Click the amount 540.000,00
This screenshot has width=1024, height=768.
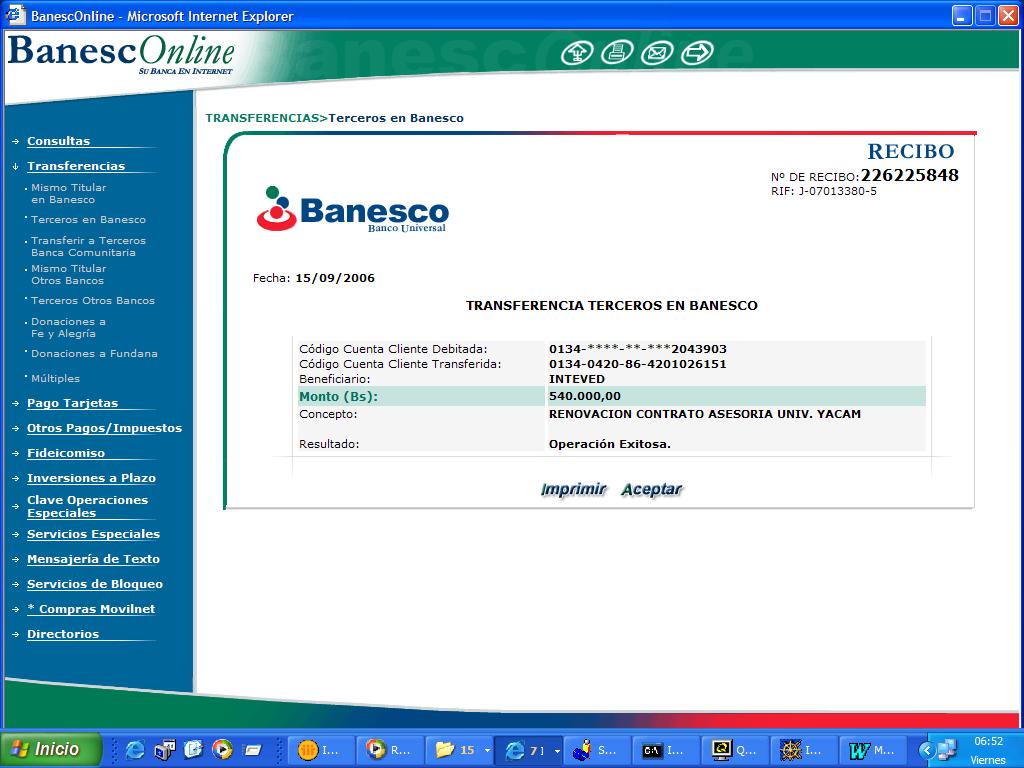(x=584, y=396)
